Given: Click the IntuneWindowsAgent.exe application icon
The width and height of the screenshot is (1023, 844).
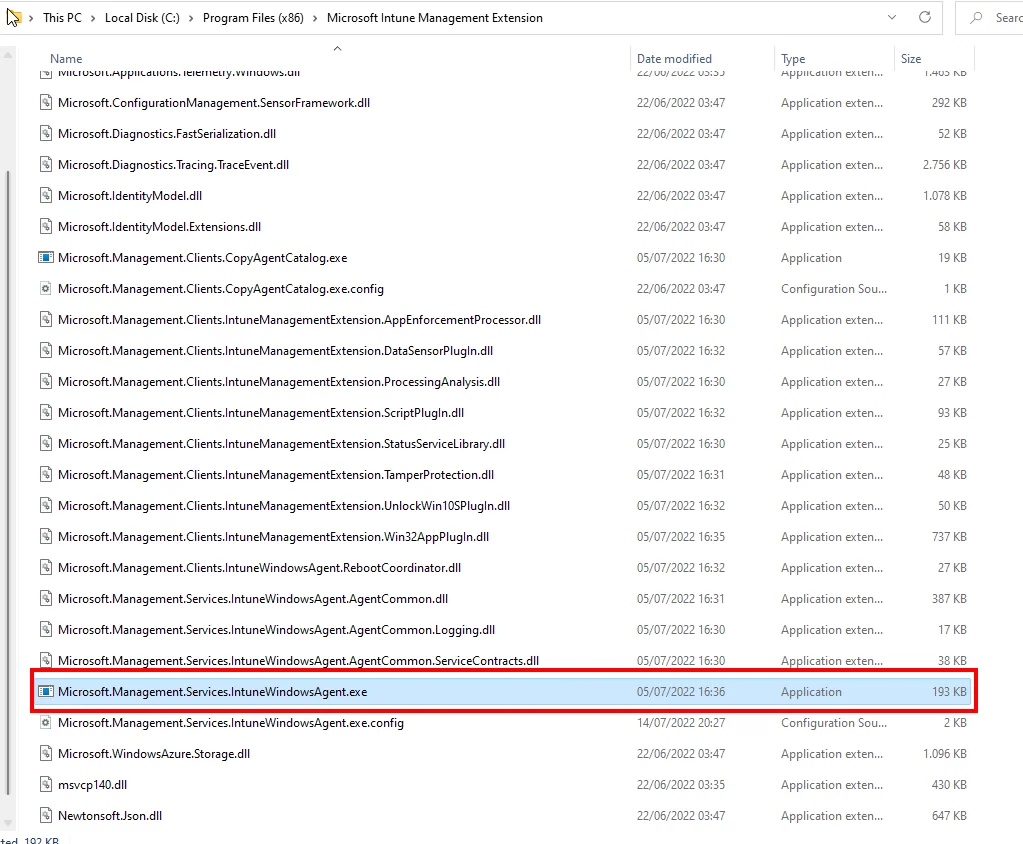Looking at the screenshot, I should 46,691.
